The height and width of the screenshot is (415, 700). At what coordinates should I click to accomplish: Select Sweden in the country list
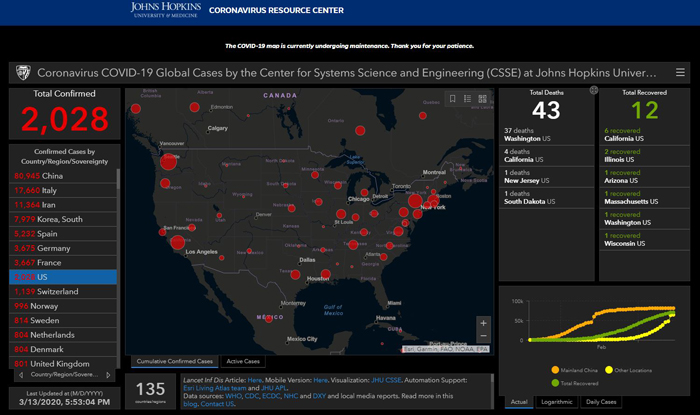[x=63, y=320]
